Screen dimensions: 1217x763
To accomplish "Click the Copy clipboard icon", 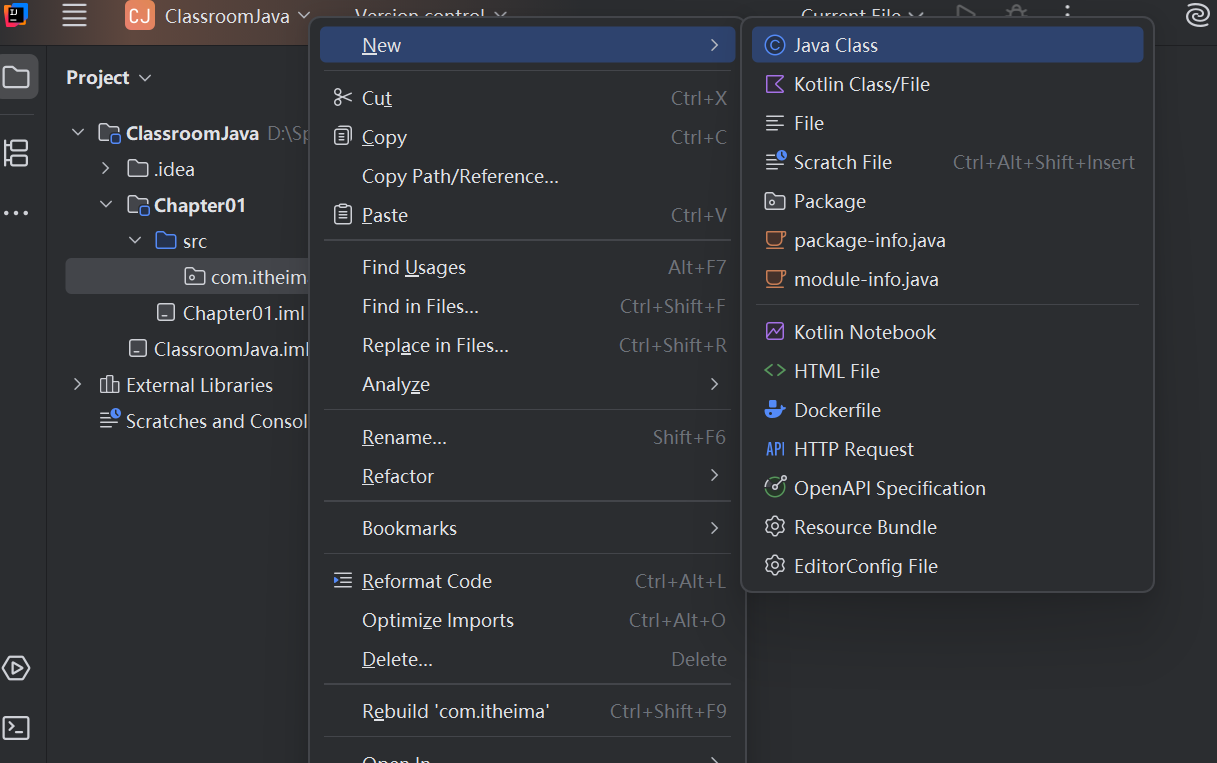I will [x=343, y=136].
